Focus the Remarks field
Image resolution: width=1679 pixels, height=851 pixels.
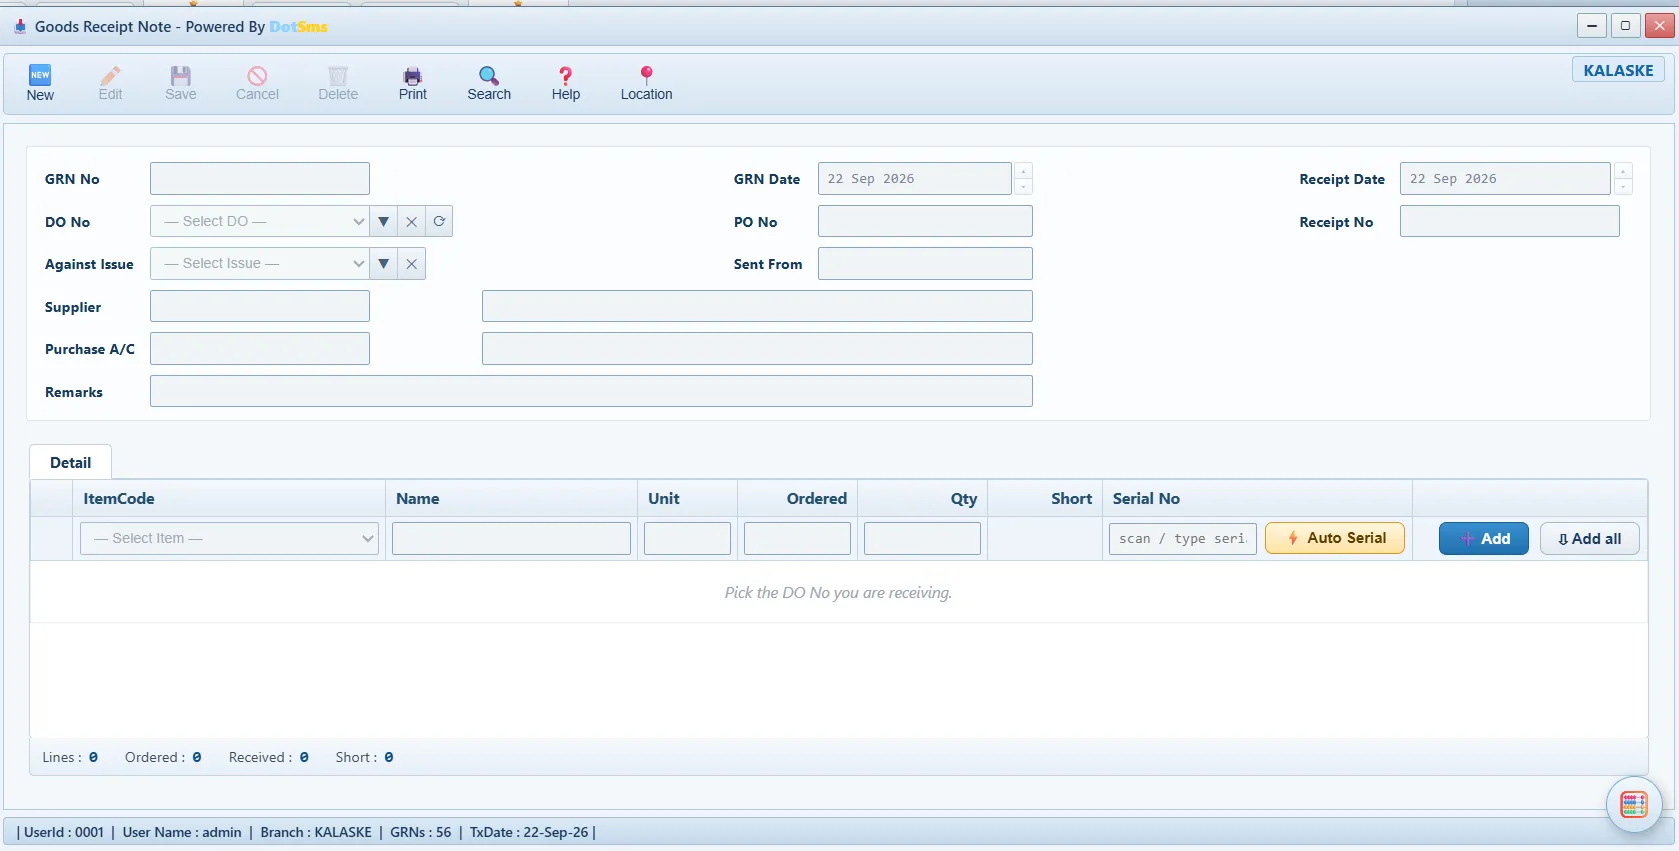591,391
